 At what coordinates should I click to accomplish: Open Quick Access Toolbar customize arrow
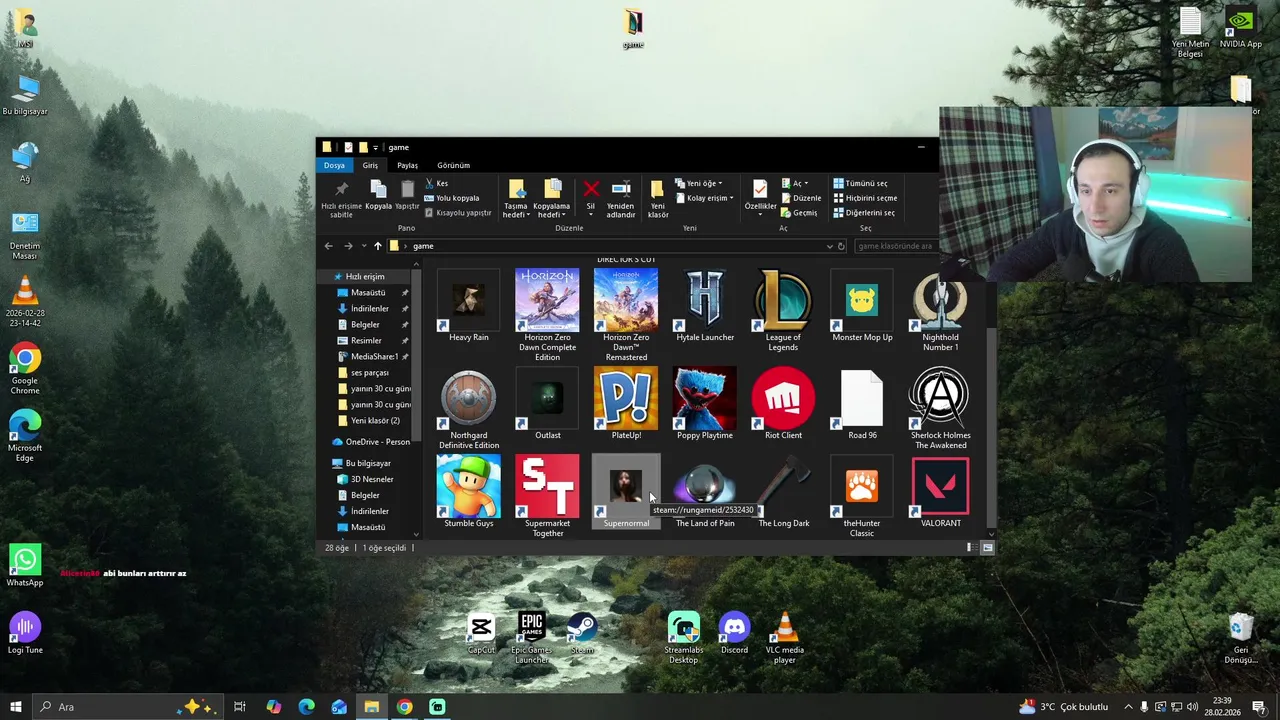375,147
